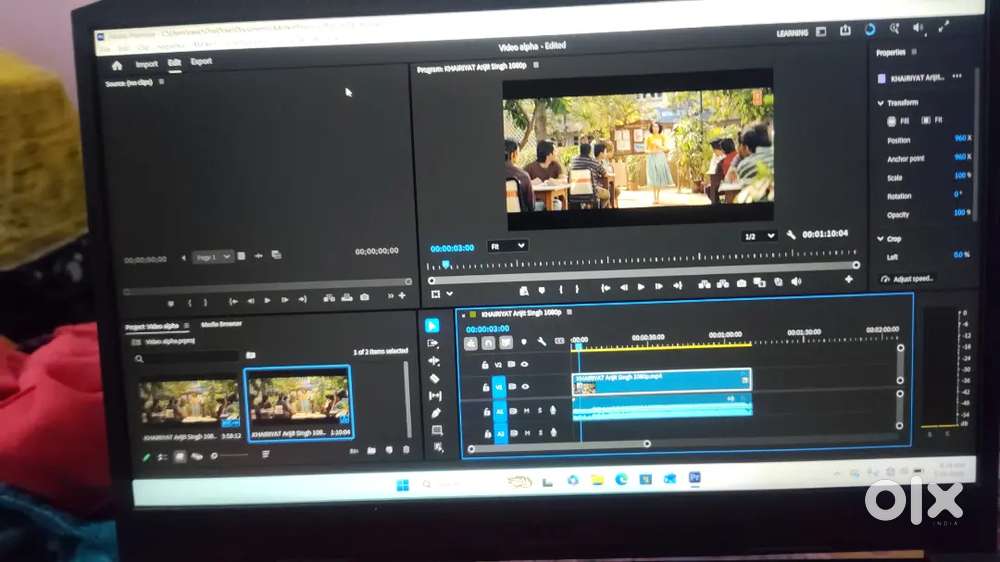
Task: Select the Rectangle tool
Action: coord(437,431)
